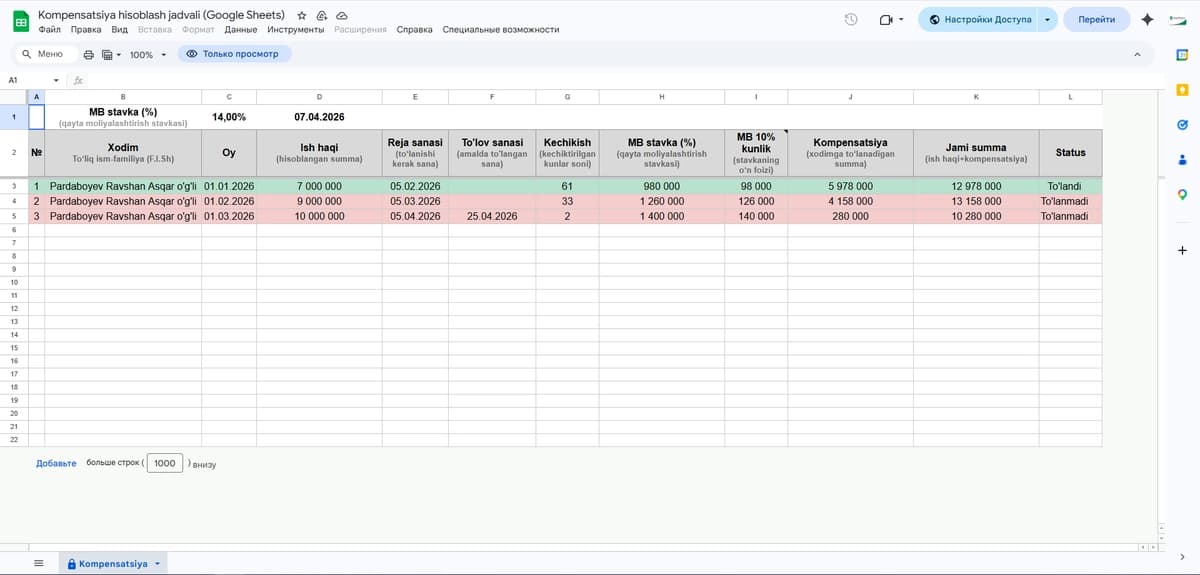Viewport: 1200px width, 575px height.
Task: Click the Настройки Доступа share button
Action: tap(978, 19)
